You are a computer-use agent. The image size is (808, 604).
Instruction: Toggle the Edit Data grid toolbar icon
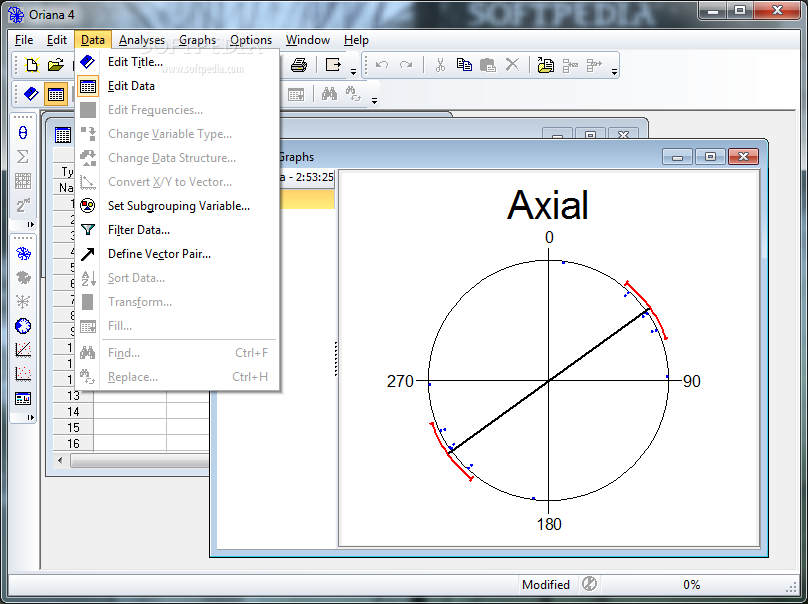click(56, 94)
